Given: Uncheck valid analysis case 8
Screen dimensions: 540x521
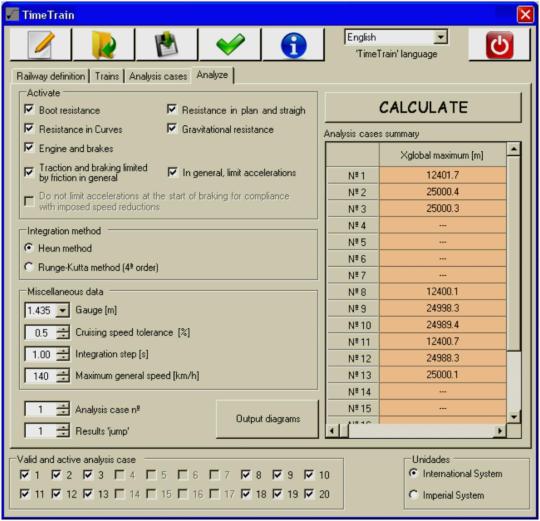Looking at the screenshot, I should [x=246, y=475].
